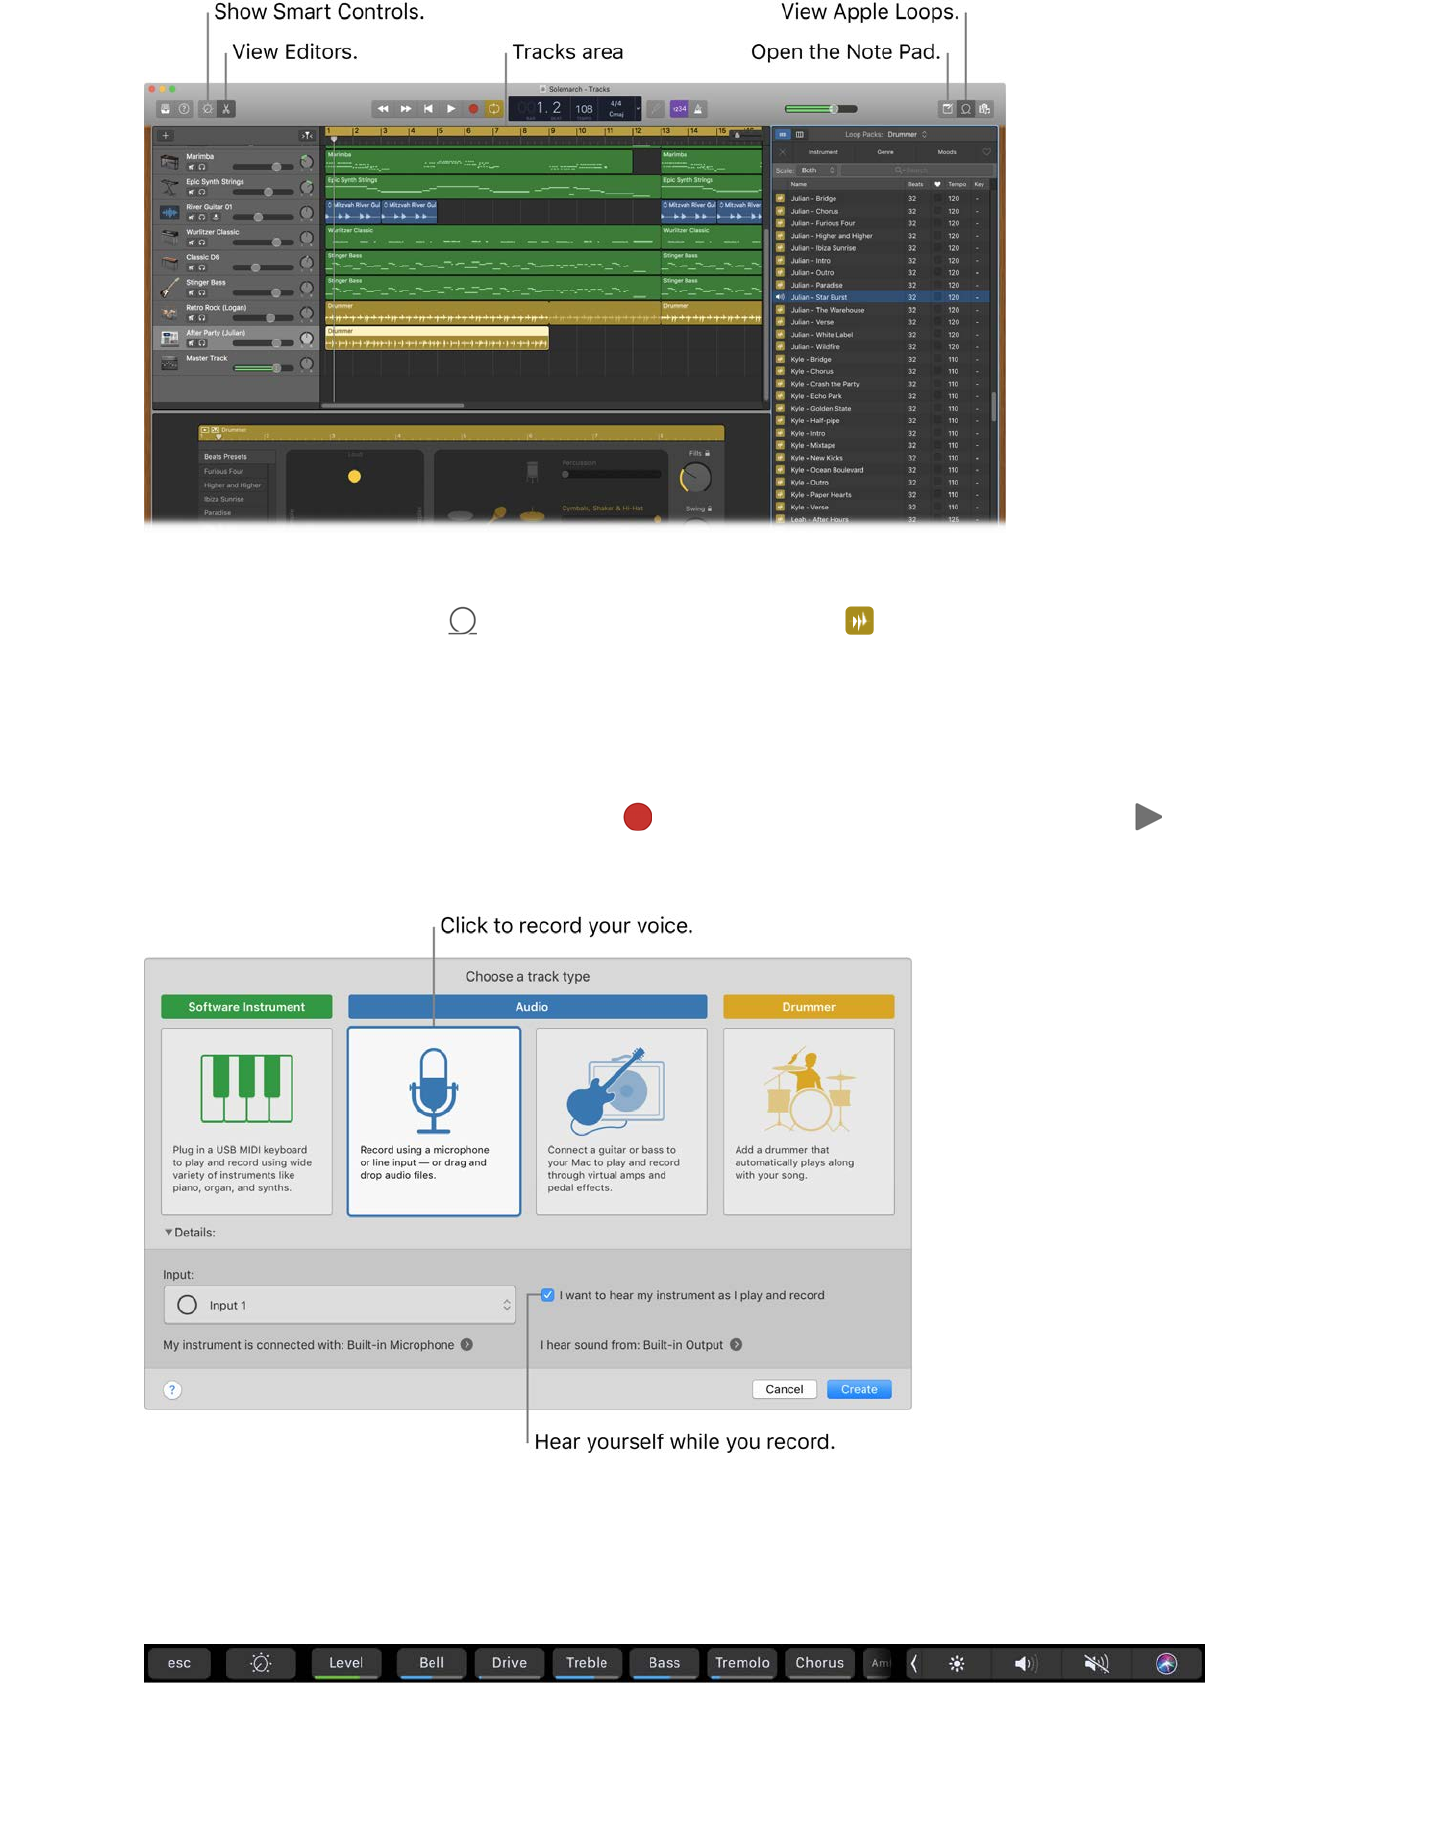Select the Software Instrument track type tab
Screen dimensions: 1440x1834
tap(247, 1007)
